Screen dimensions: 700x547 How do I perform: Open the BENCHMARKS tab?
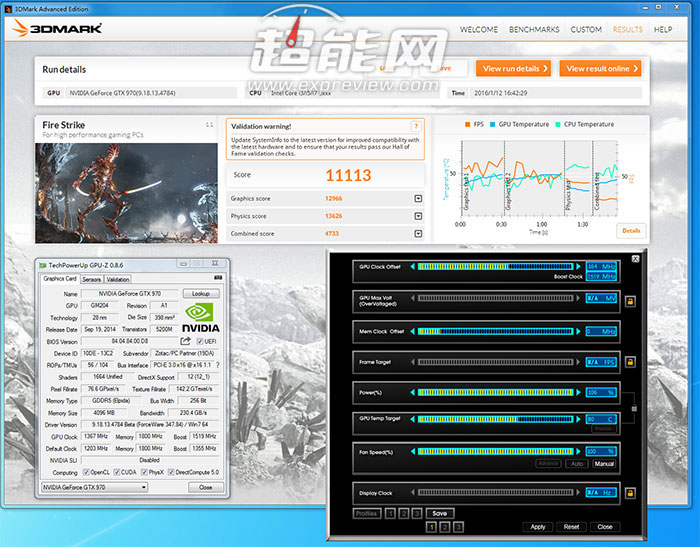coord(534,29)
